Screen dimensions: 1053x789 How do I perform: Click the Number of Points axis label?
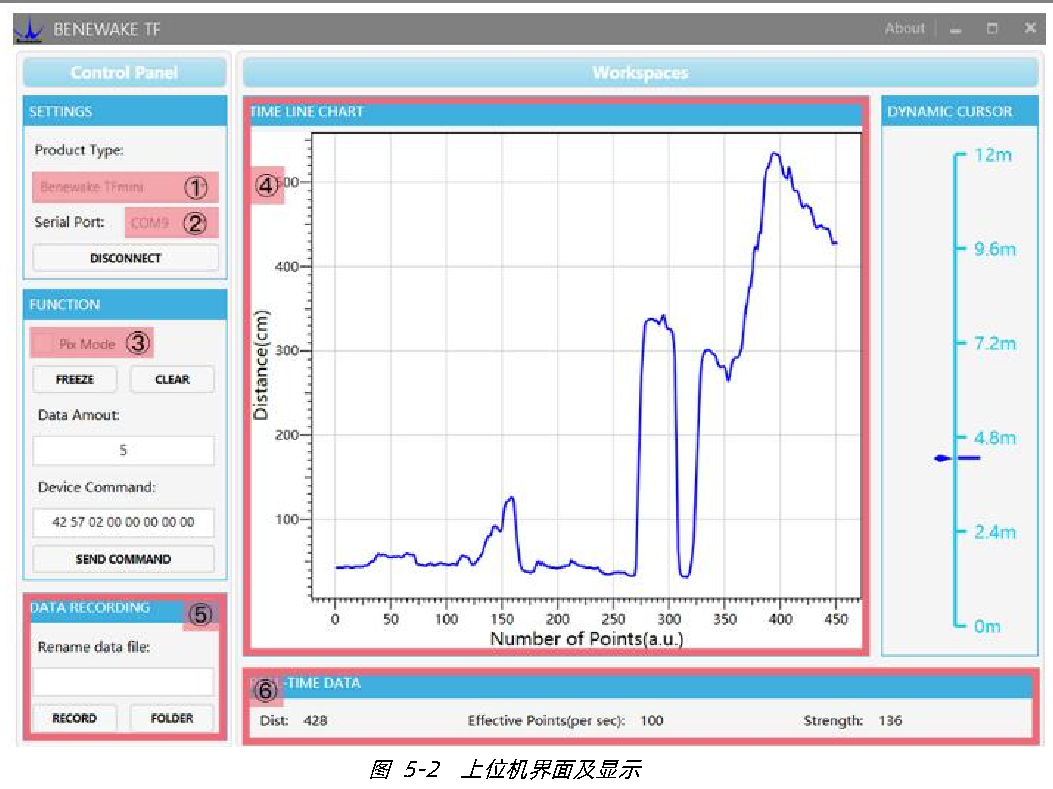pyautogui.click(x=586, y=639)
